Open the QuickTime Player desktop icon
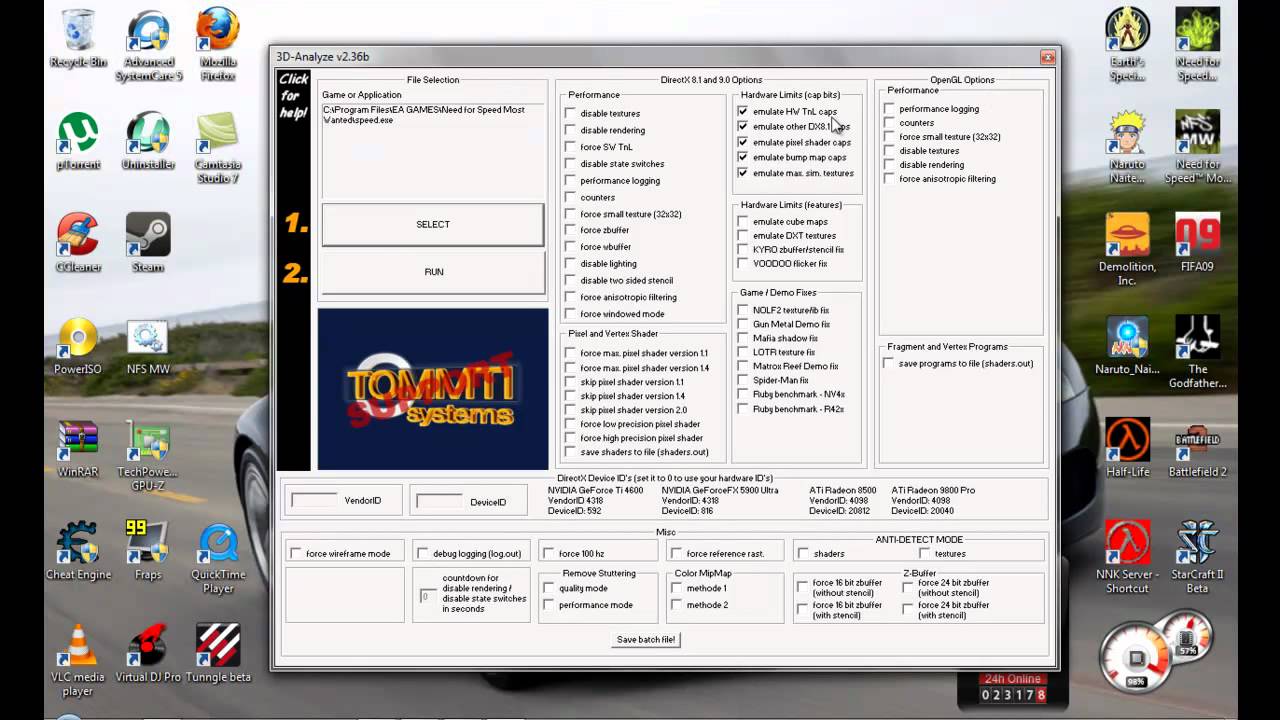This screenshot has height=720, width=1280. (218, 558)
